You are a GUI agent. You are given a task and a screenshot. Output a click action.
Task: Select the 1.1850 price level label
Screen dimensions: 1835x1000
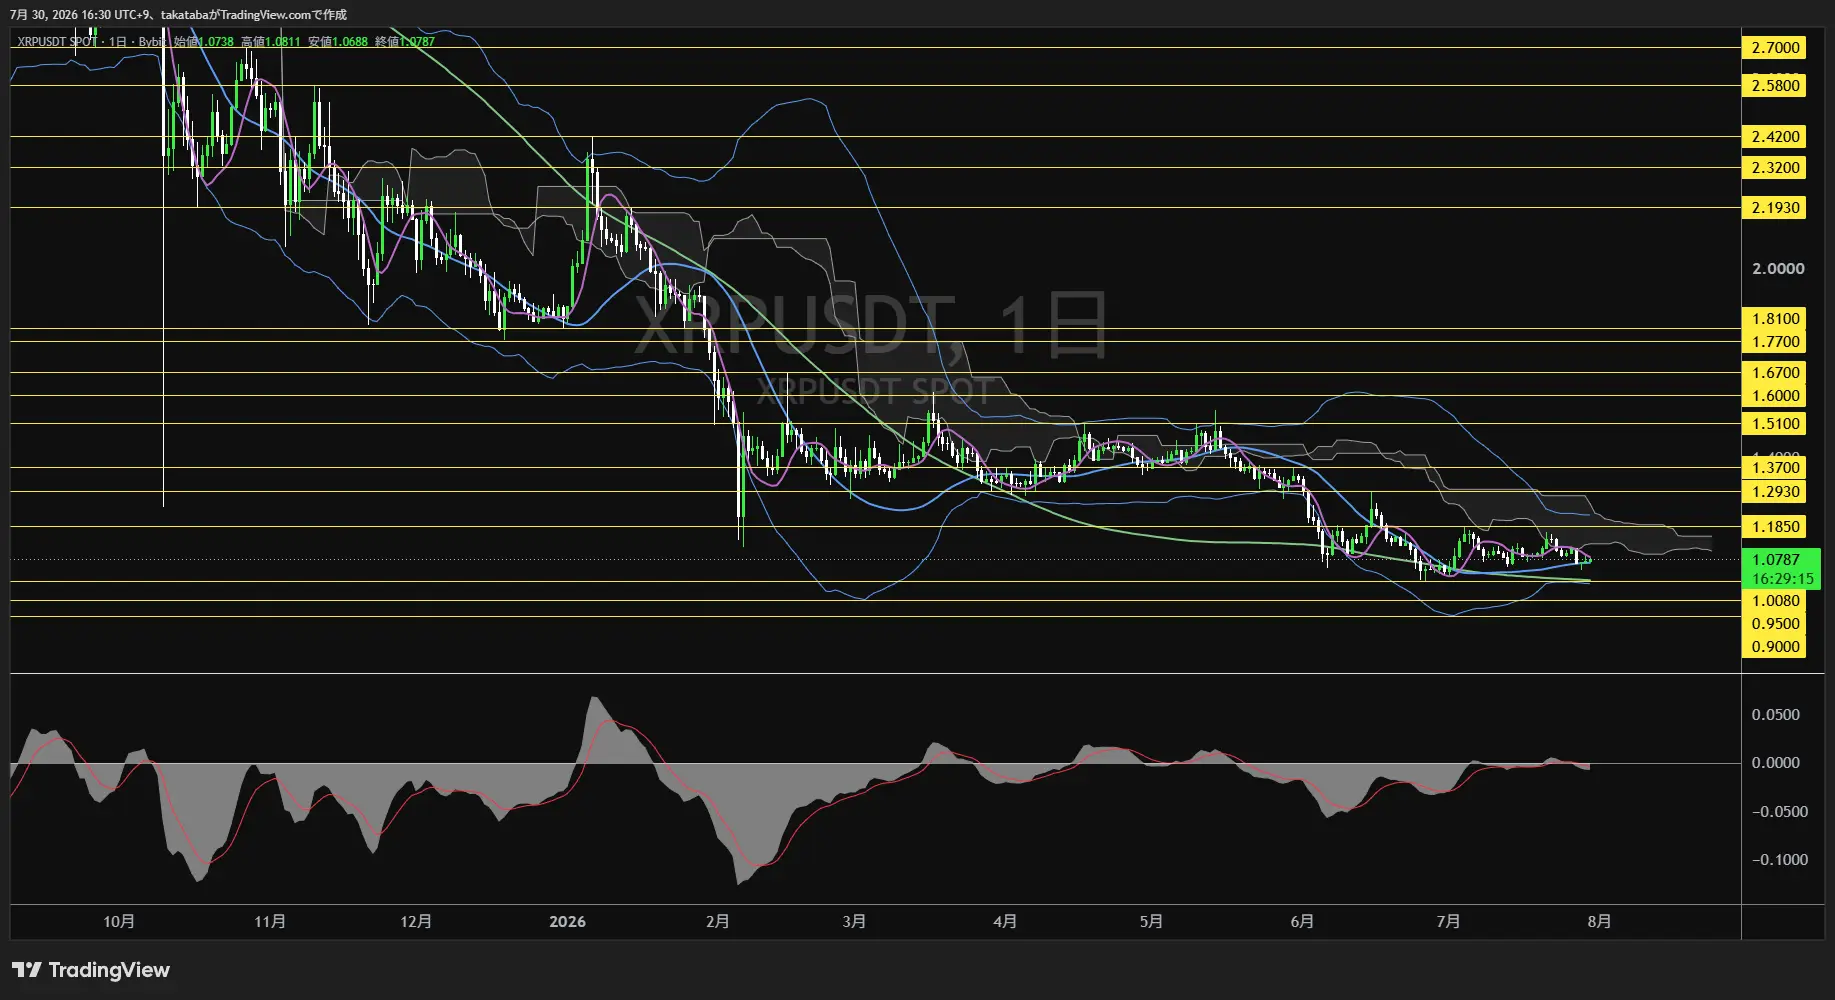1775,526
